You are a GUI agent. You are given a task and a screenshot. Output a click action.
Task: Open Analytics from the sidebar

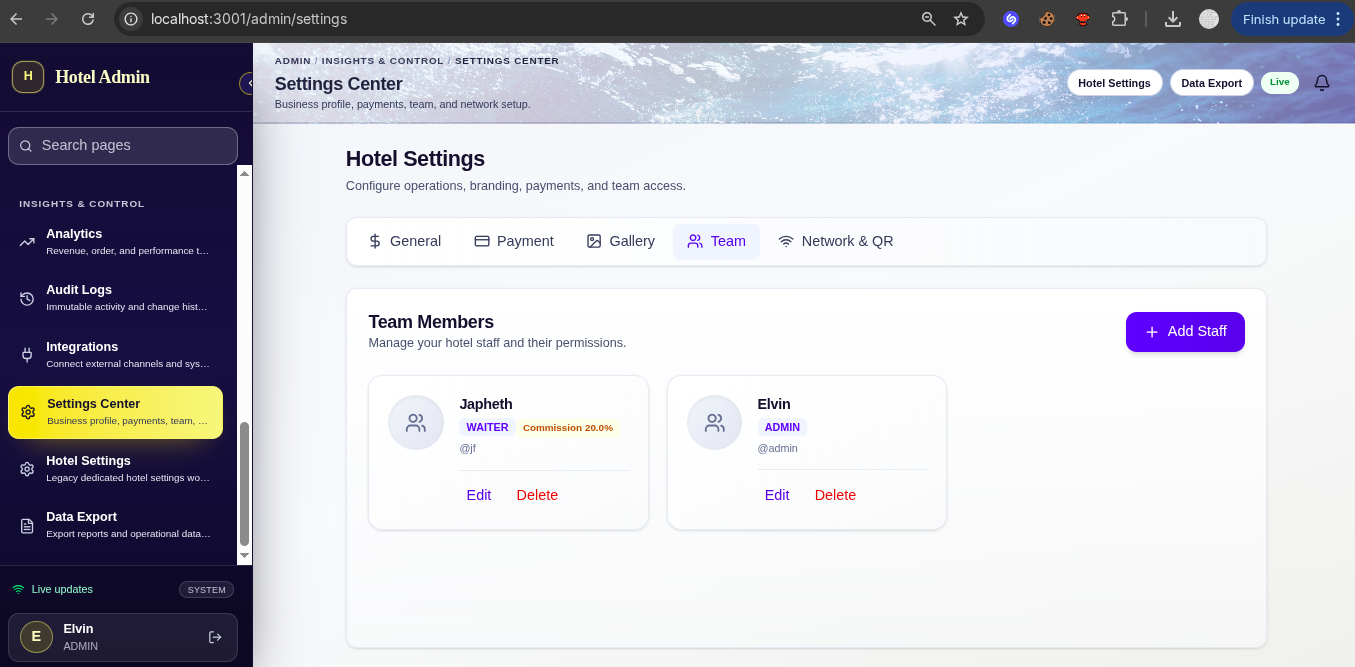pyautogui.click(x=115, y=241)
